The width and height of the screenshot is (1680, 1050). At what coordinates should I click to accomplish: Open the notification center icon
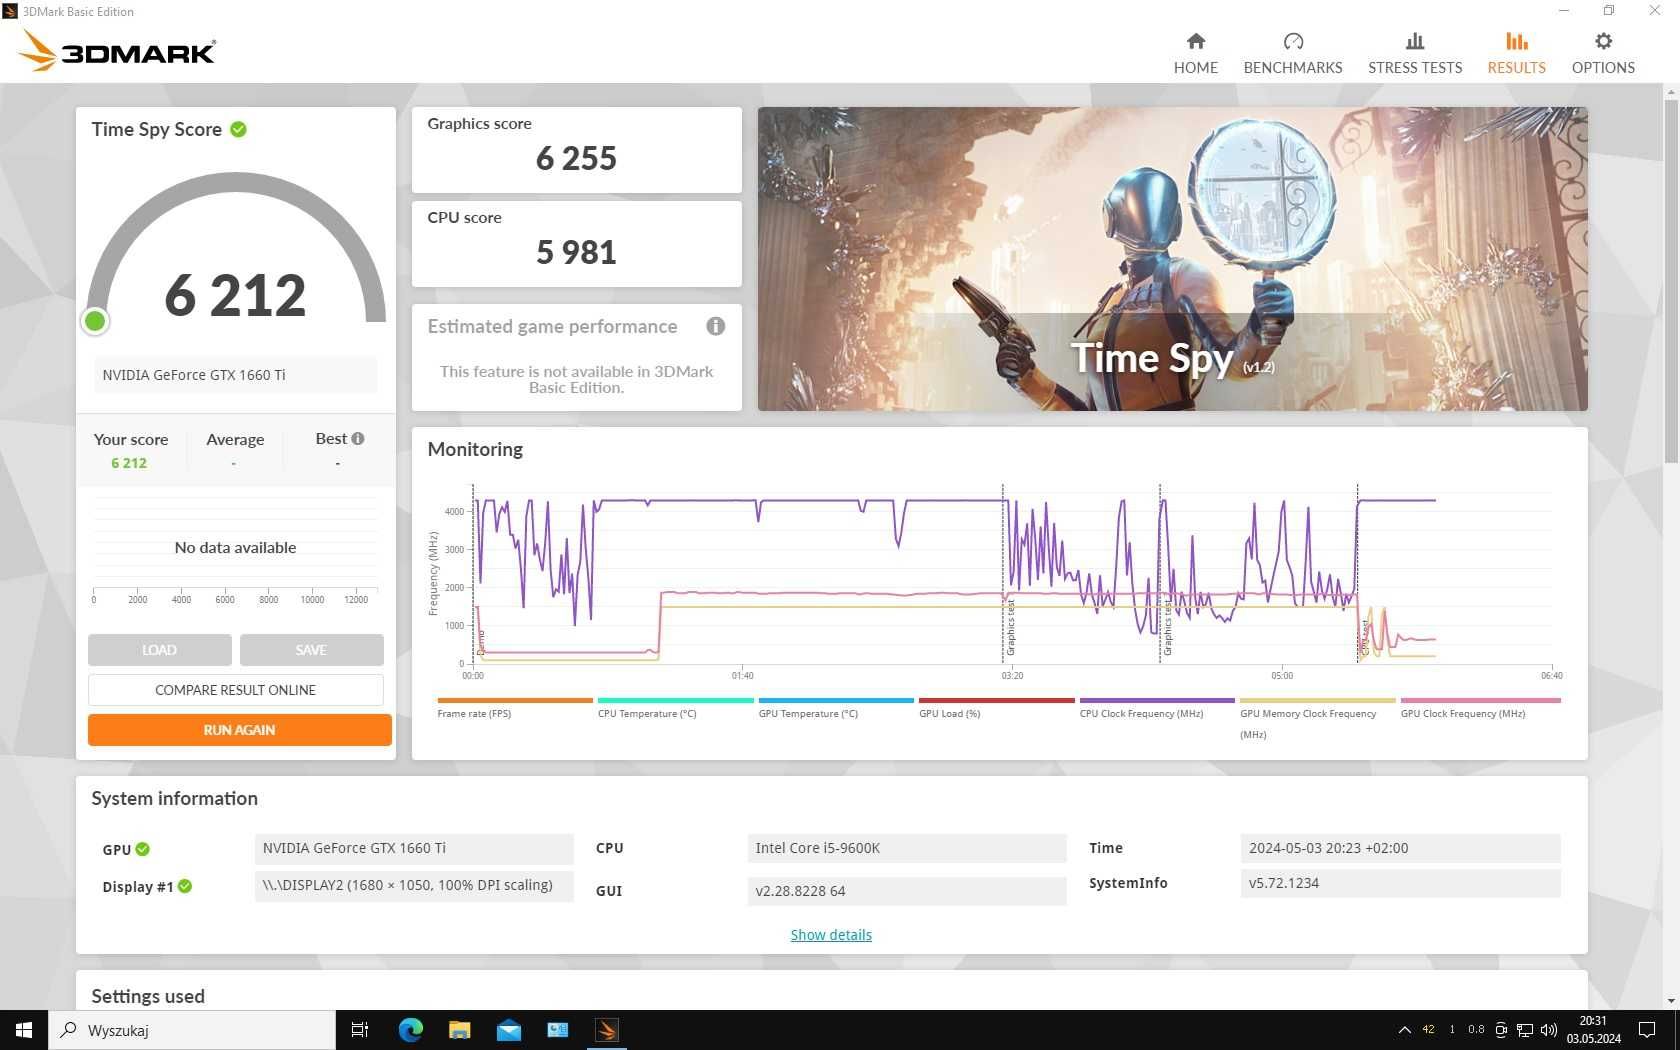click(x=1647, y=1030)
